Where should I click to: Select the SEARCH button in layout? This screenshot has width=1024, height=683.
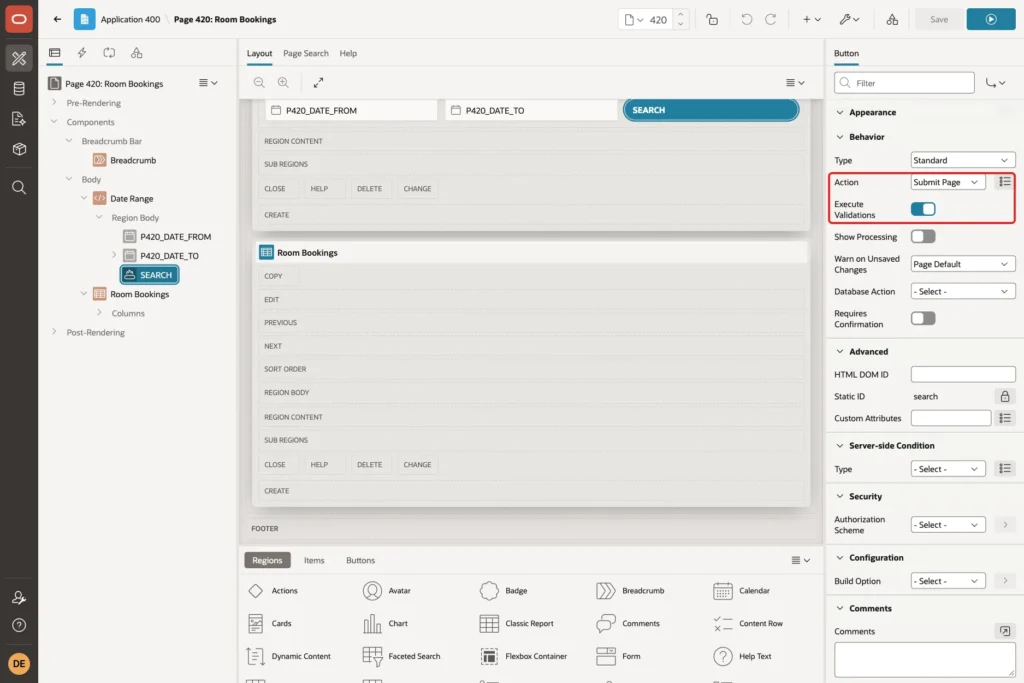(x=711, y=110)
